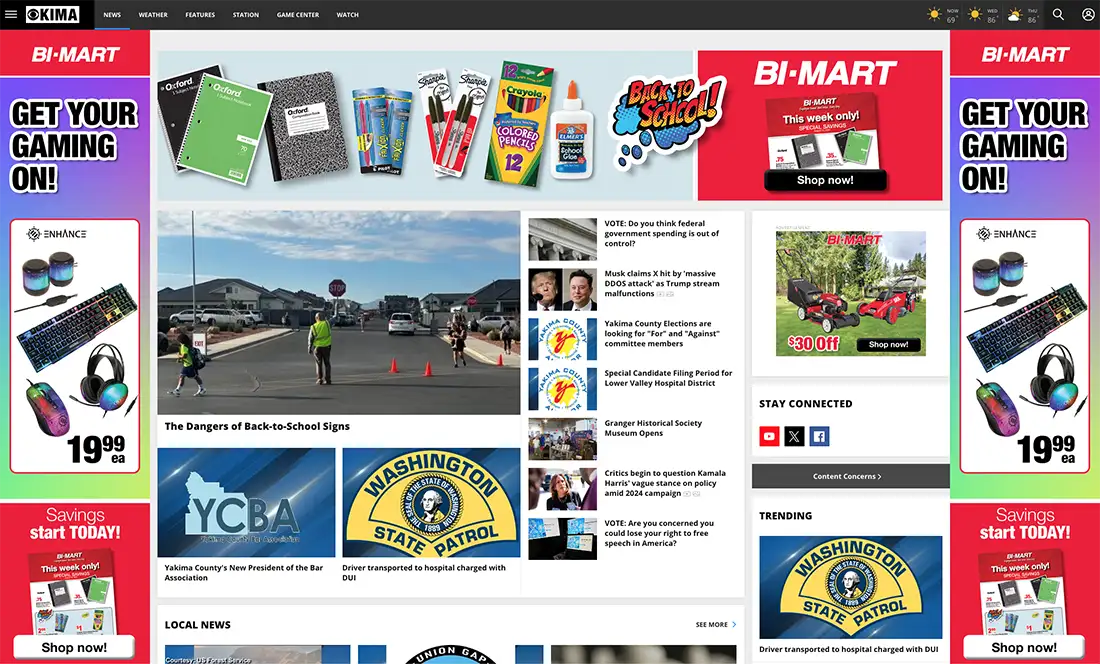This screenshot has height=664, width=1100.
Task: Open the STATION menu
Action: (246, 15)
